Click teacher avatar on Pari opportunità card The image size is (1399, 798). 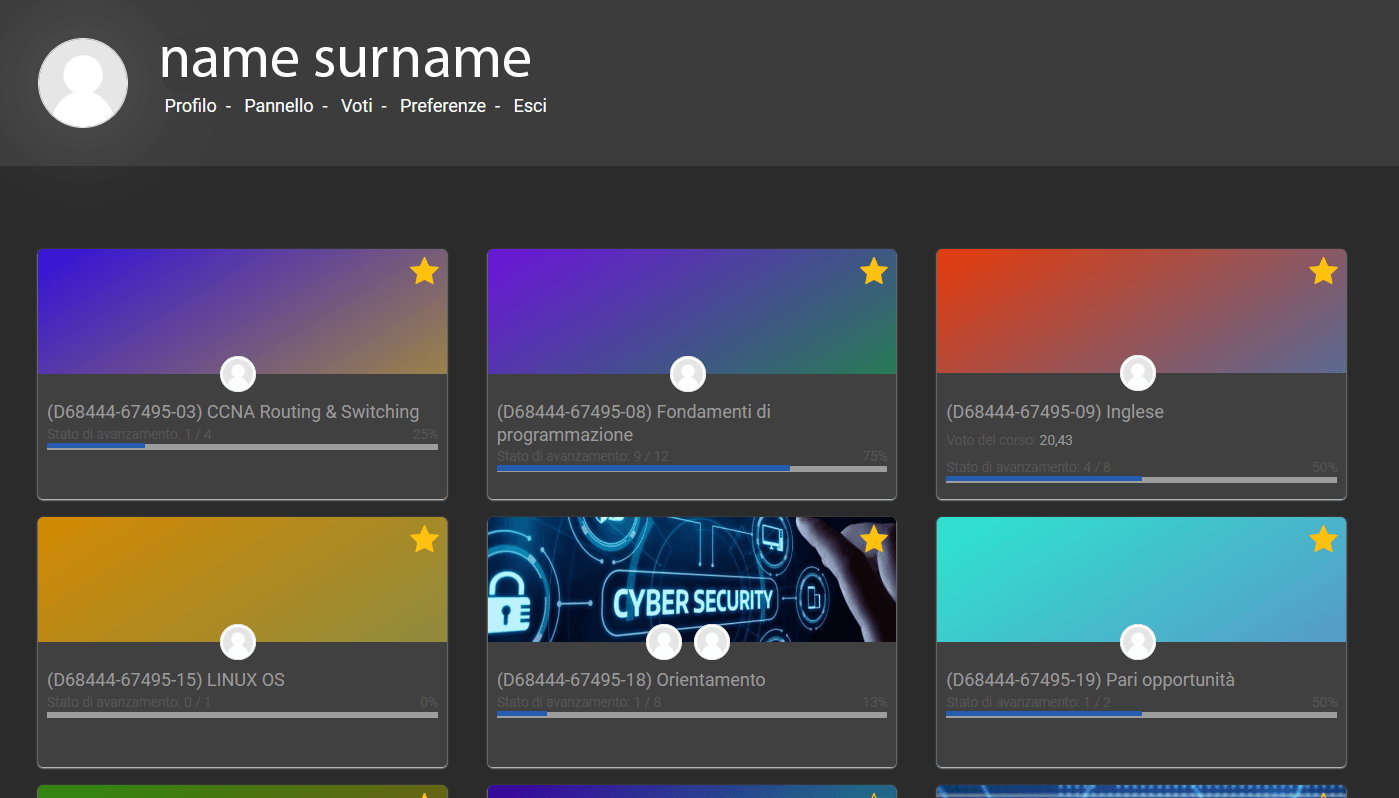point(1138,642)
